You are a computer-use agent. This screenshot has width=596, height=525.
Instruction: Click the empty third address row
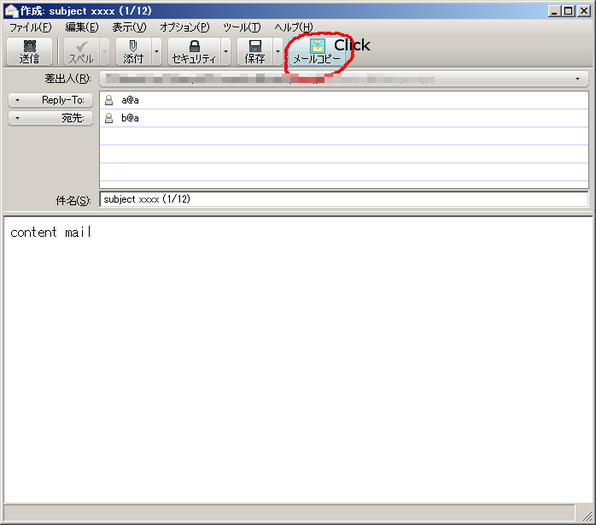344,136
